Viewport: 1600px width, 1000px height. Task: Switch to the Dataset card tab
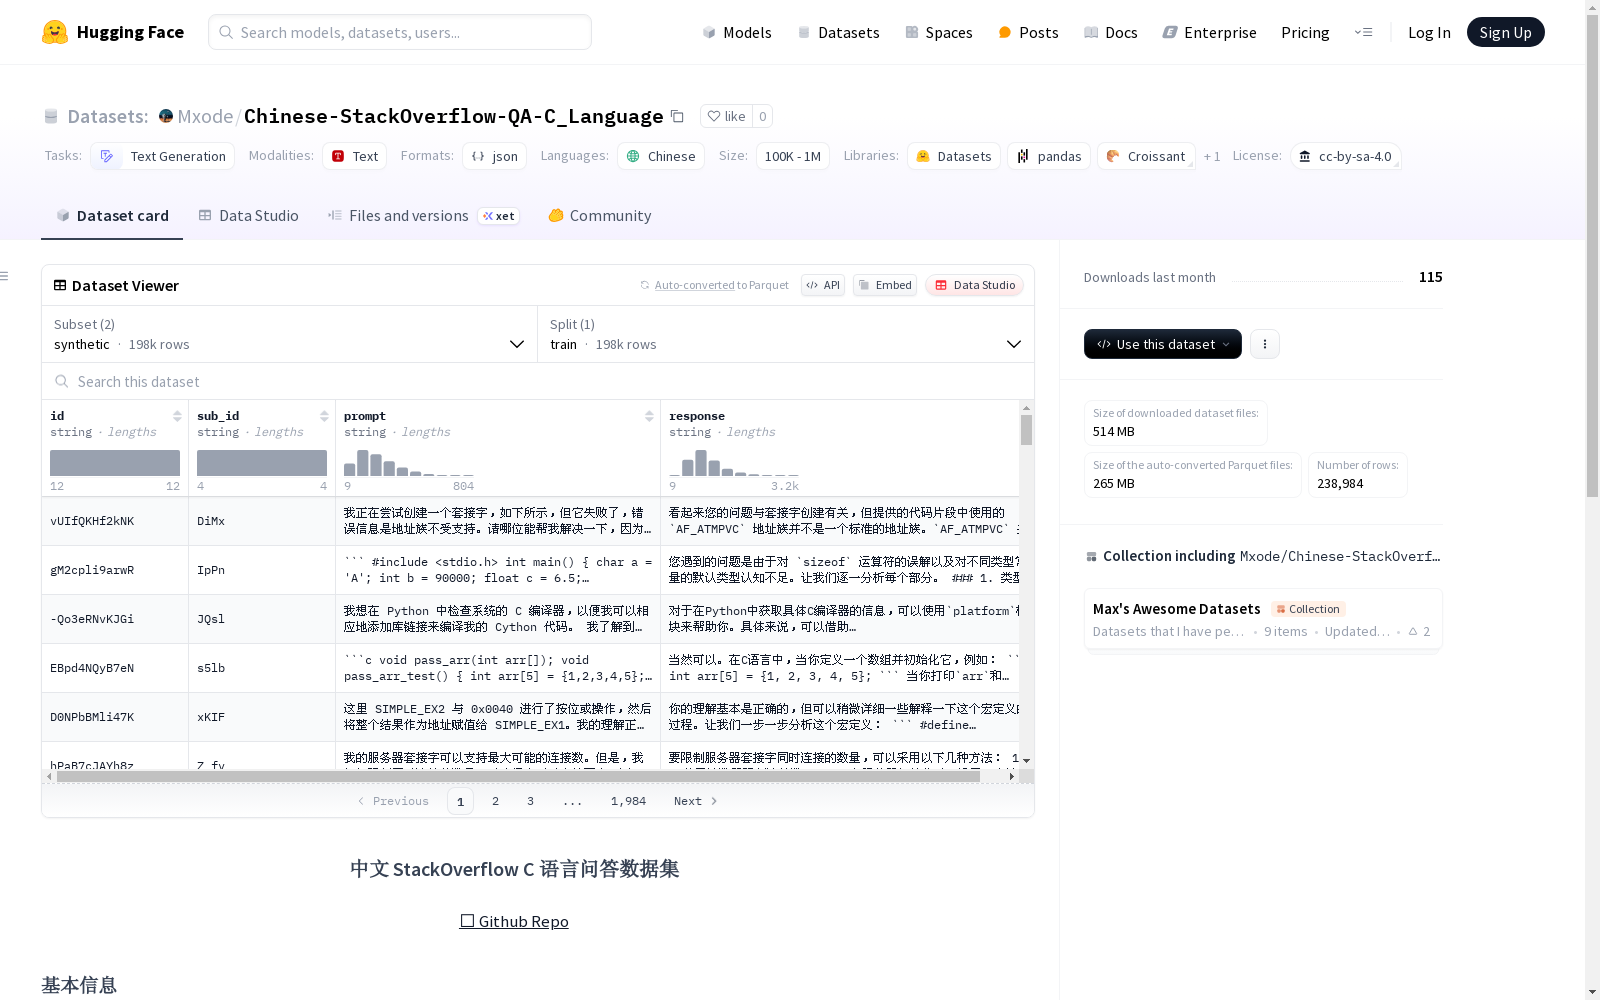pos(112,216)
